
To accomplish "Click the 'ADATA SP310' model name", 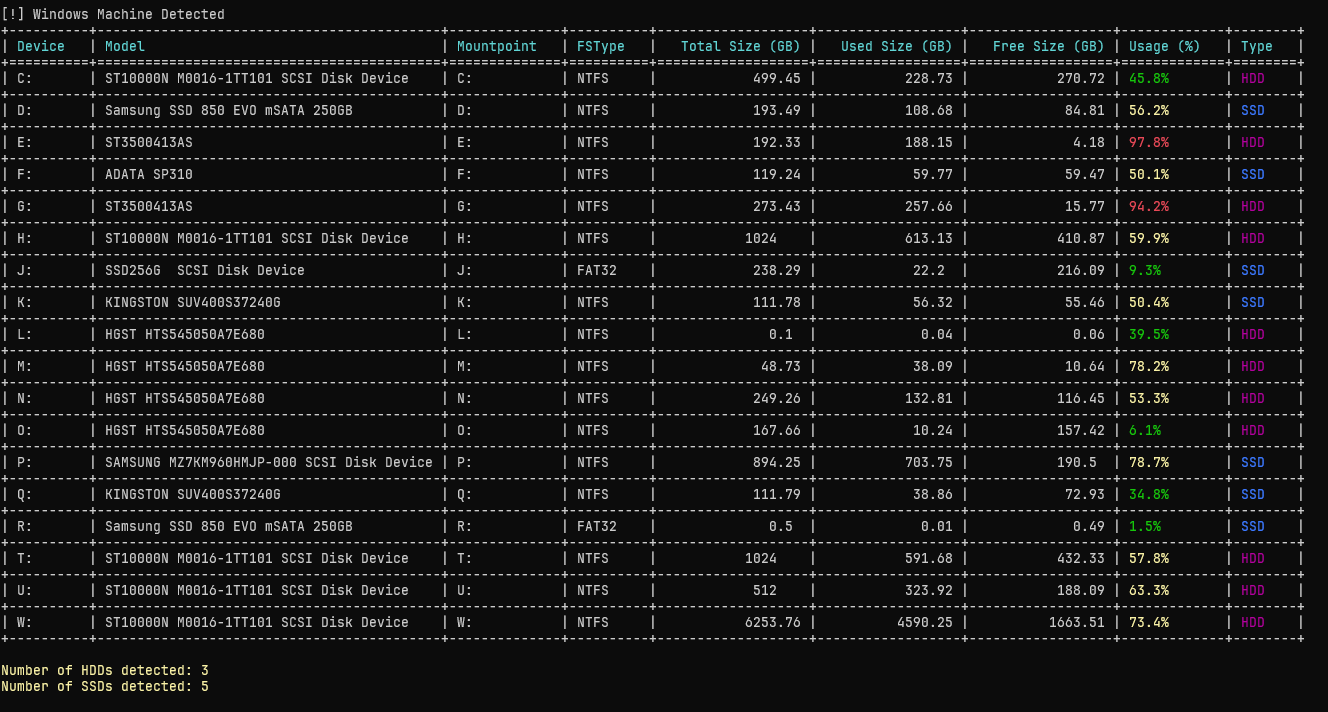I will [x=149, y=174].
